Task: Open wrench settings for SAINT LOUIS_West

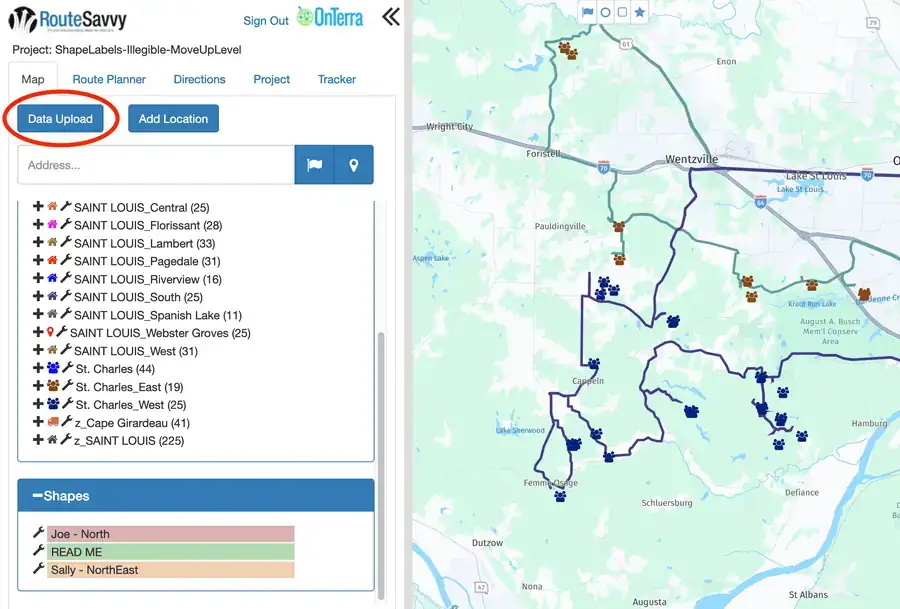Action: point(65,350)
